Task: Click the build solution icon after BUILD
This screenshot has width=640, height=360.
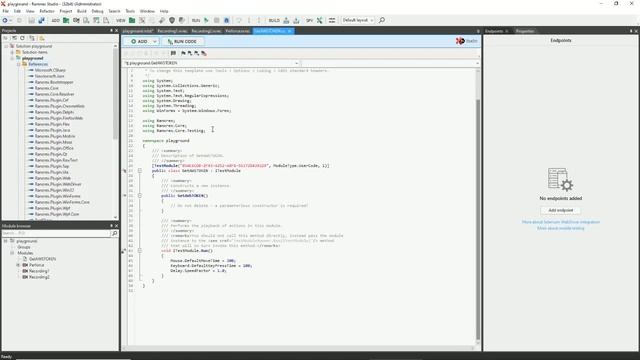Action: (286, 20)
